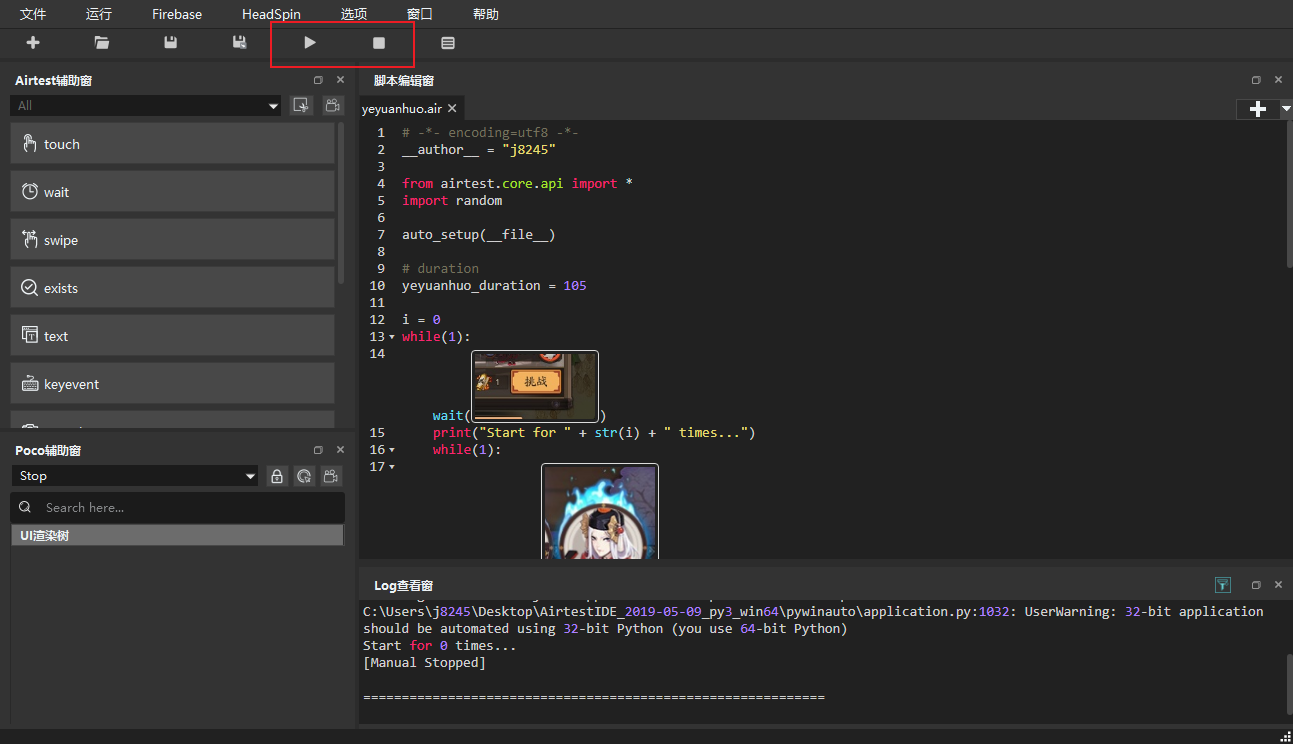Insert a wait command from Airtest panel
The height and width of the screenshot is (744, 1293).
point(173,192)
